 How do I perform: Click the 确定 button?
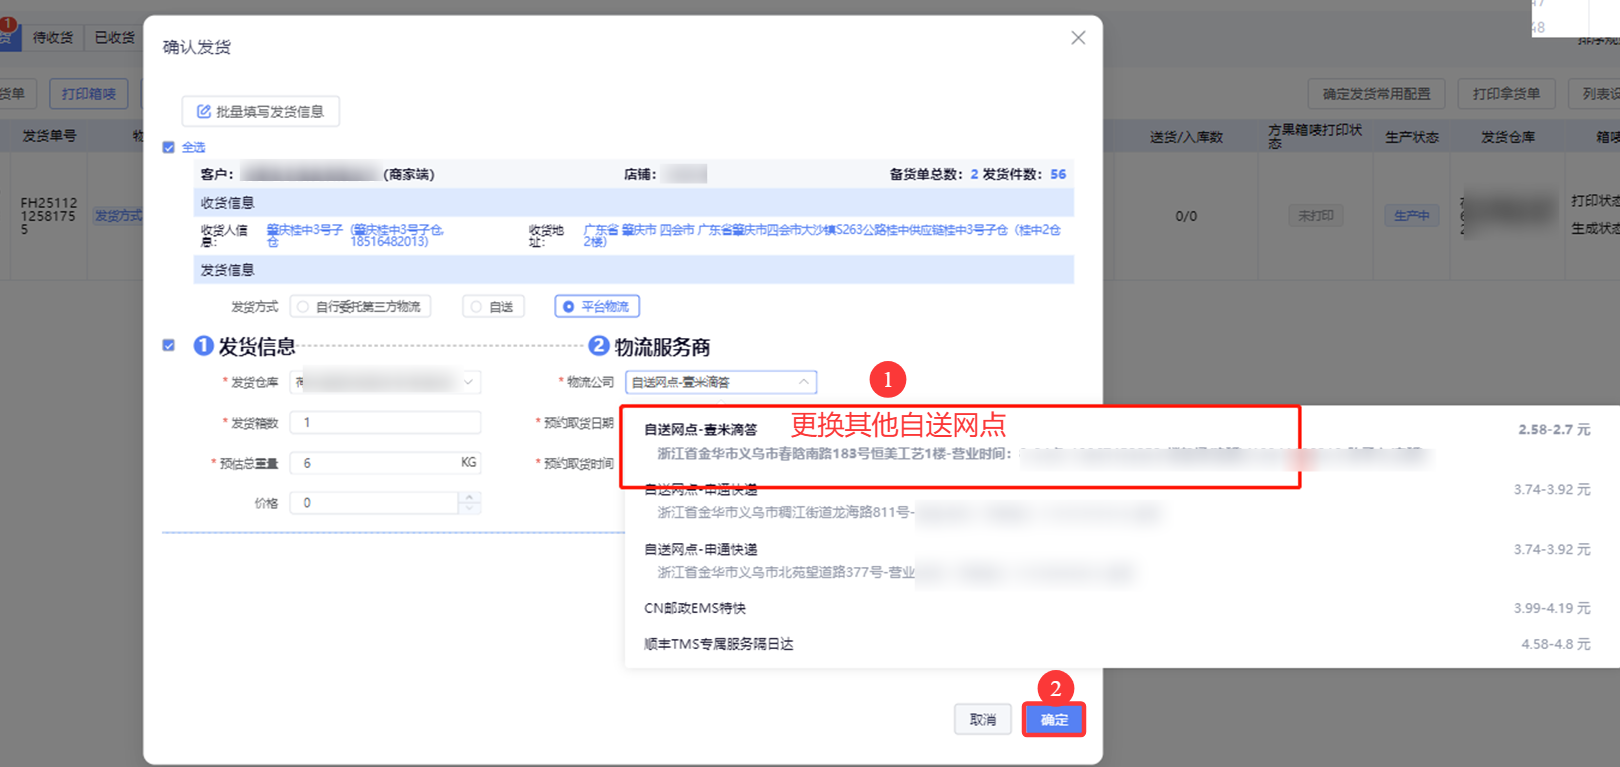tap(1054, 719)
